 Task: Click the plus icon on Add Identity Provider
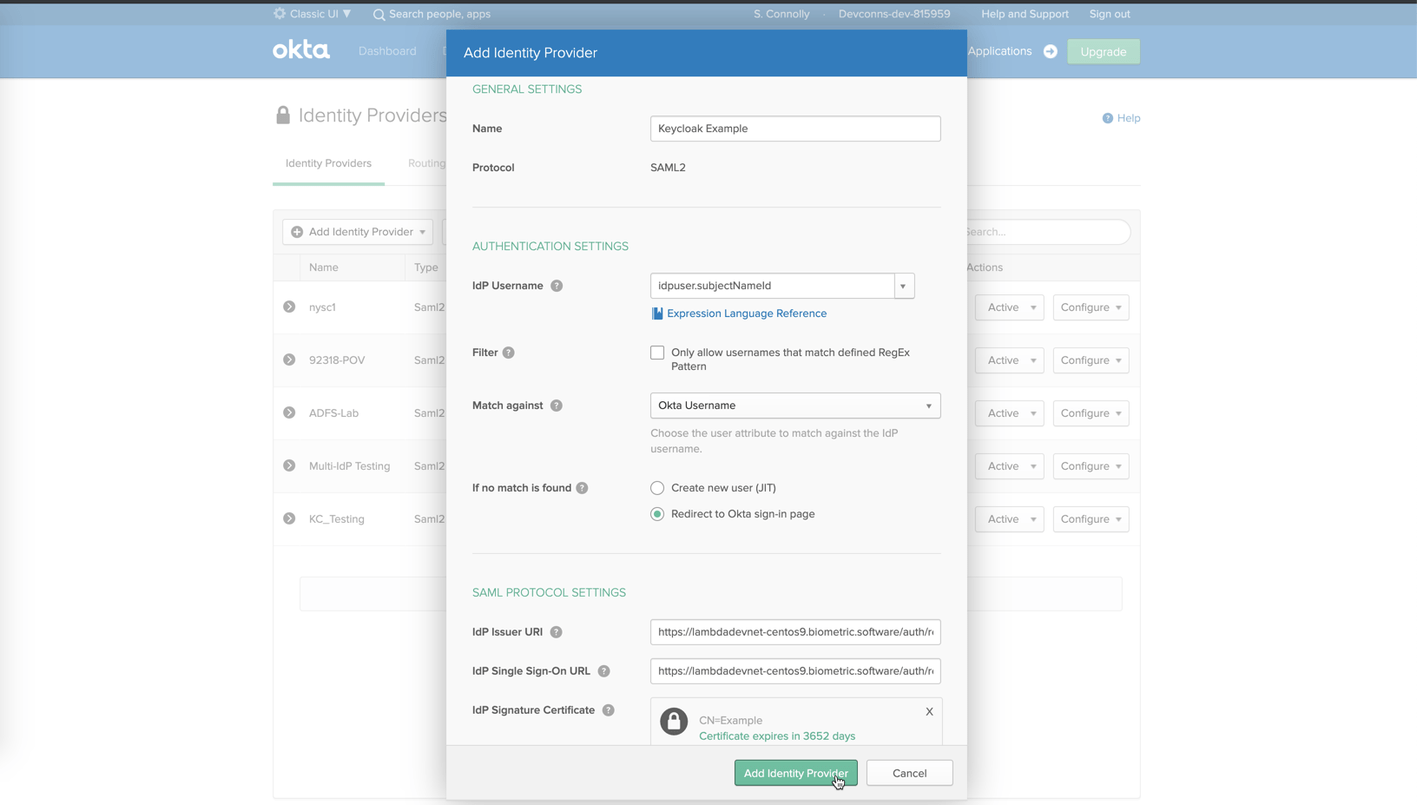pyautogui.click(x=298, y=231)
